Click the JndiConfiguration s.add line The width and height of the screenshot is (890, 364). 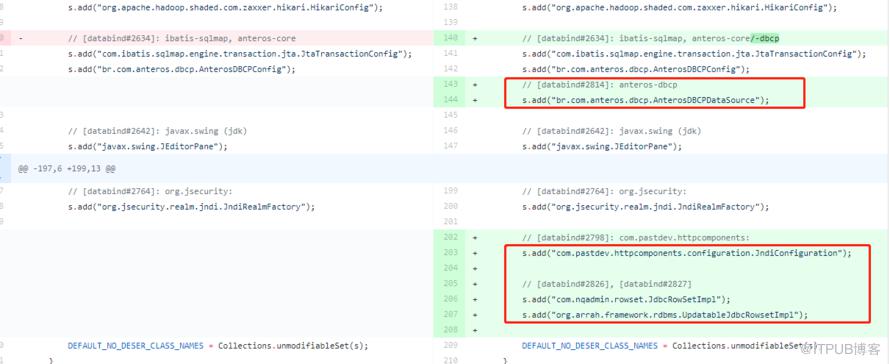[x=687, y=253]
